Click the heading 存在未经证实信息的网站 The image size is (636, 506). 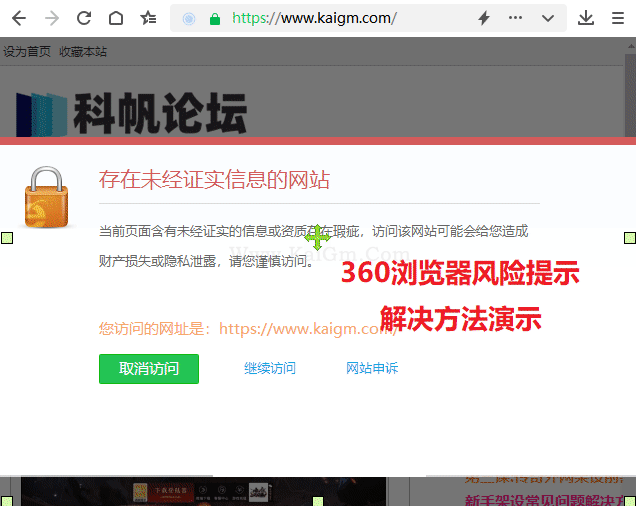coord(214,180)
